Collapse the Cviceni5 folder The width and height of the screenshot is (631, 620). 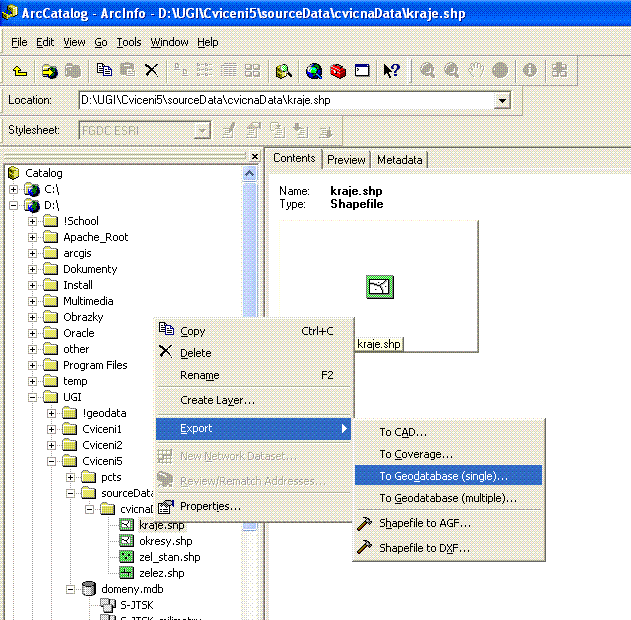click(51, 461)
